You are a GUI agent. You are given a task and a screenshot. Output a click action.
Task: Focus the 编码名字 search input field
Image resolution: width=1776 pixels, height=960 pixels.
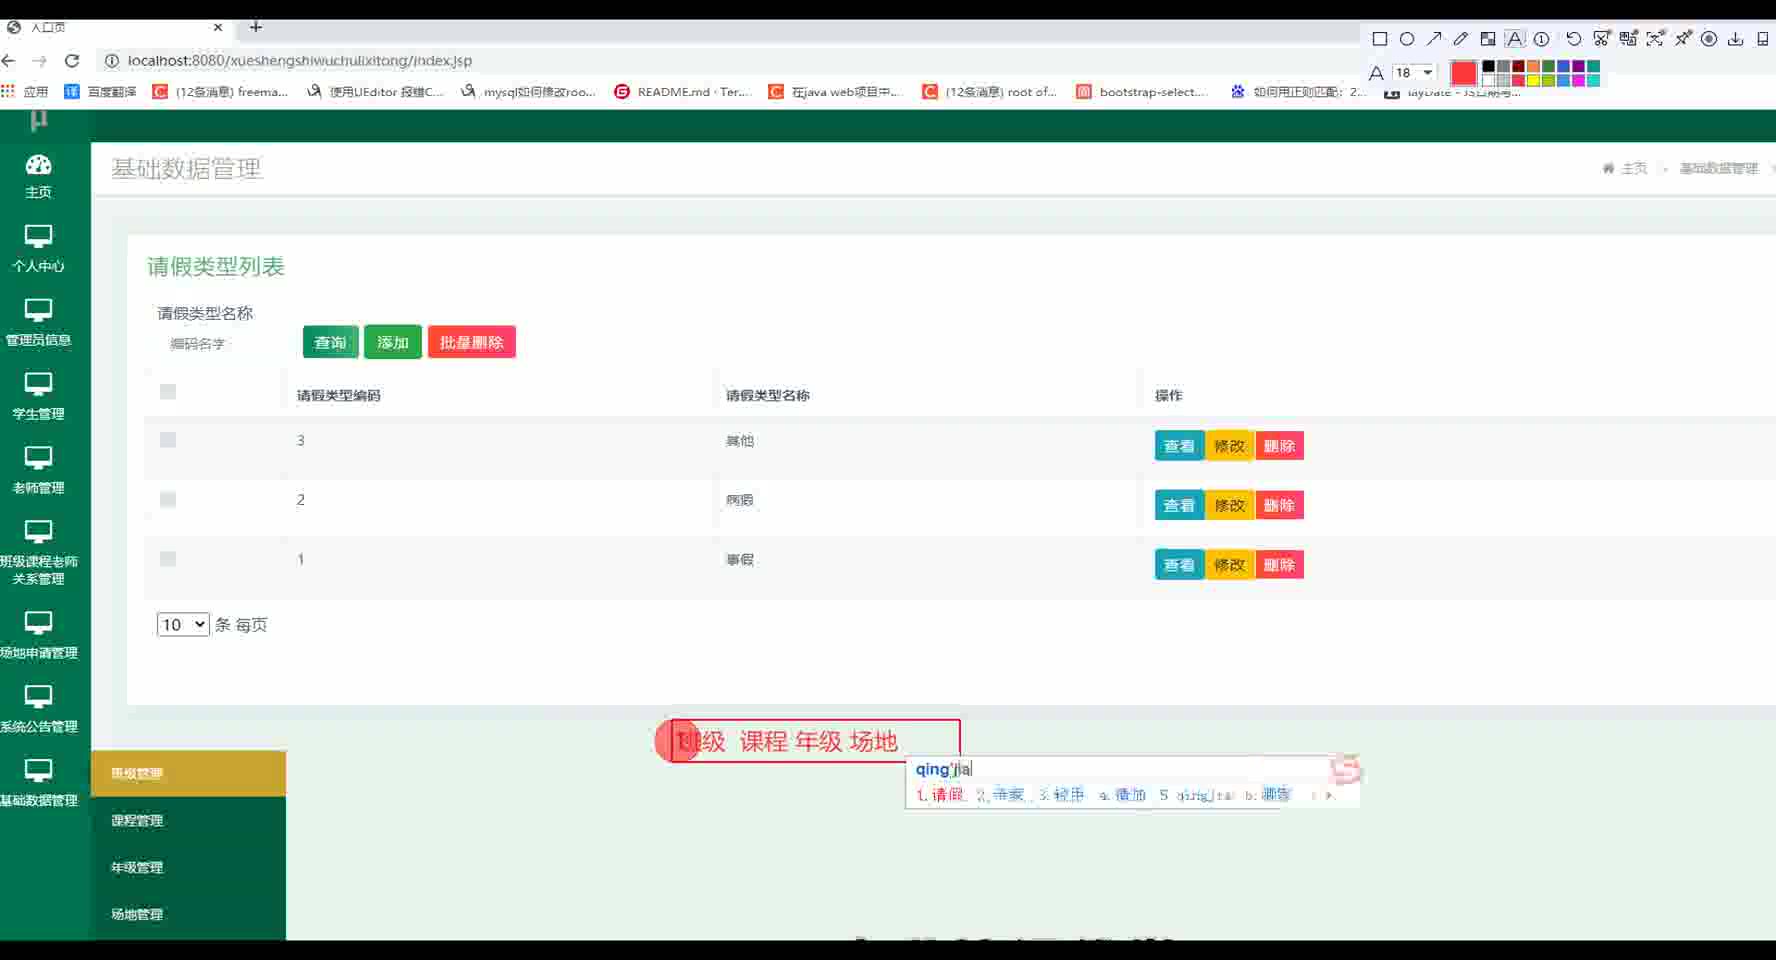[225, 344]
